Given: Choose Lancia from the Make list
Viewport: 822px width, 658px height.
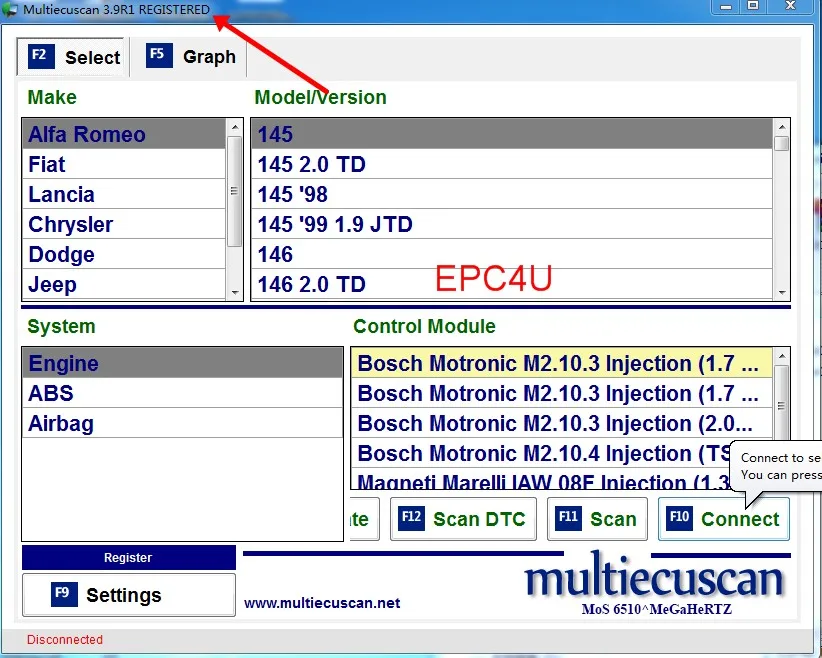Looking at the screenshot, I should (x=124, y=194).
